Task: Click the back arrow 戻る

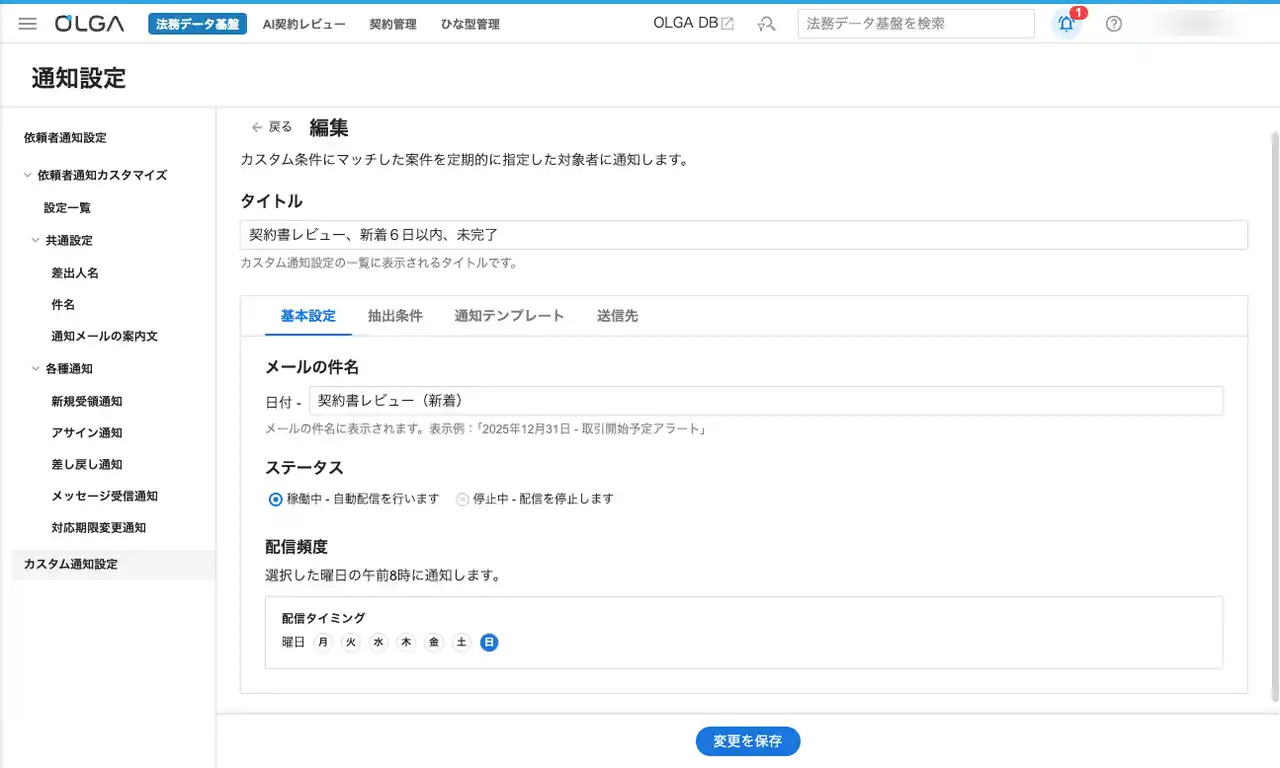Action: [x=272, y=127]
